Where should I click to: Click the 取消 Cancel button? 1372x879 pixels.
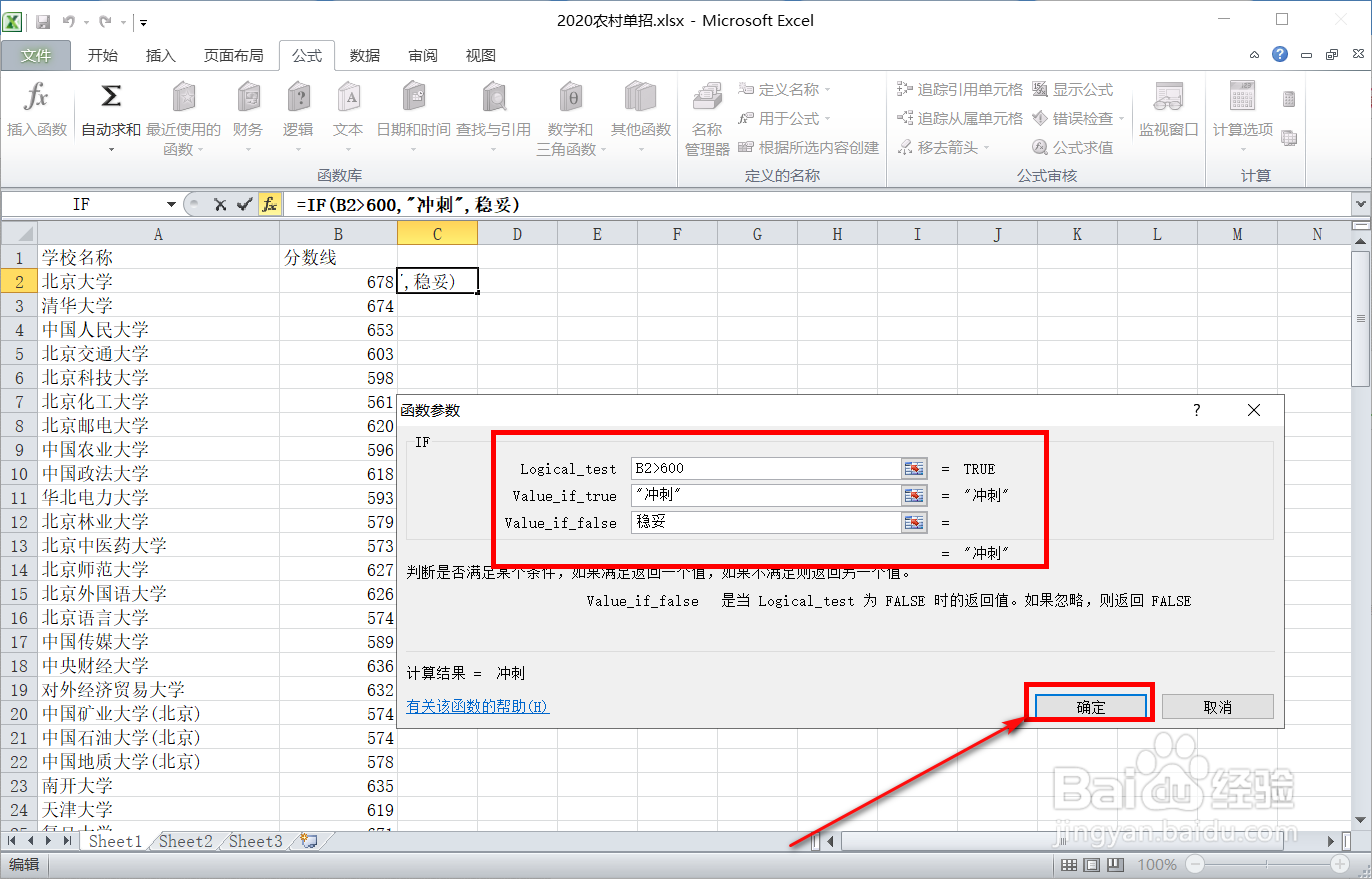(1217, 706)
